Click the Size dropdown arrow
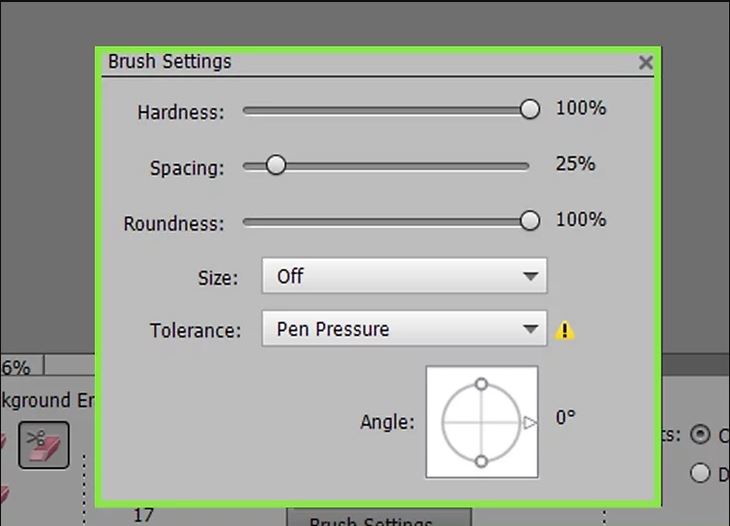 coord(530,276)
